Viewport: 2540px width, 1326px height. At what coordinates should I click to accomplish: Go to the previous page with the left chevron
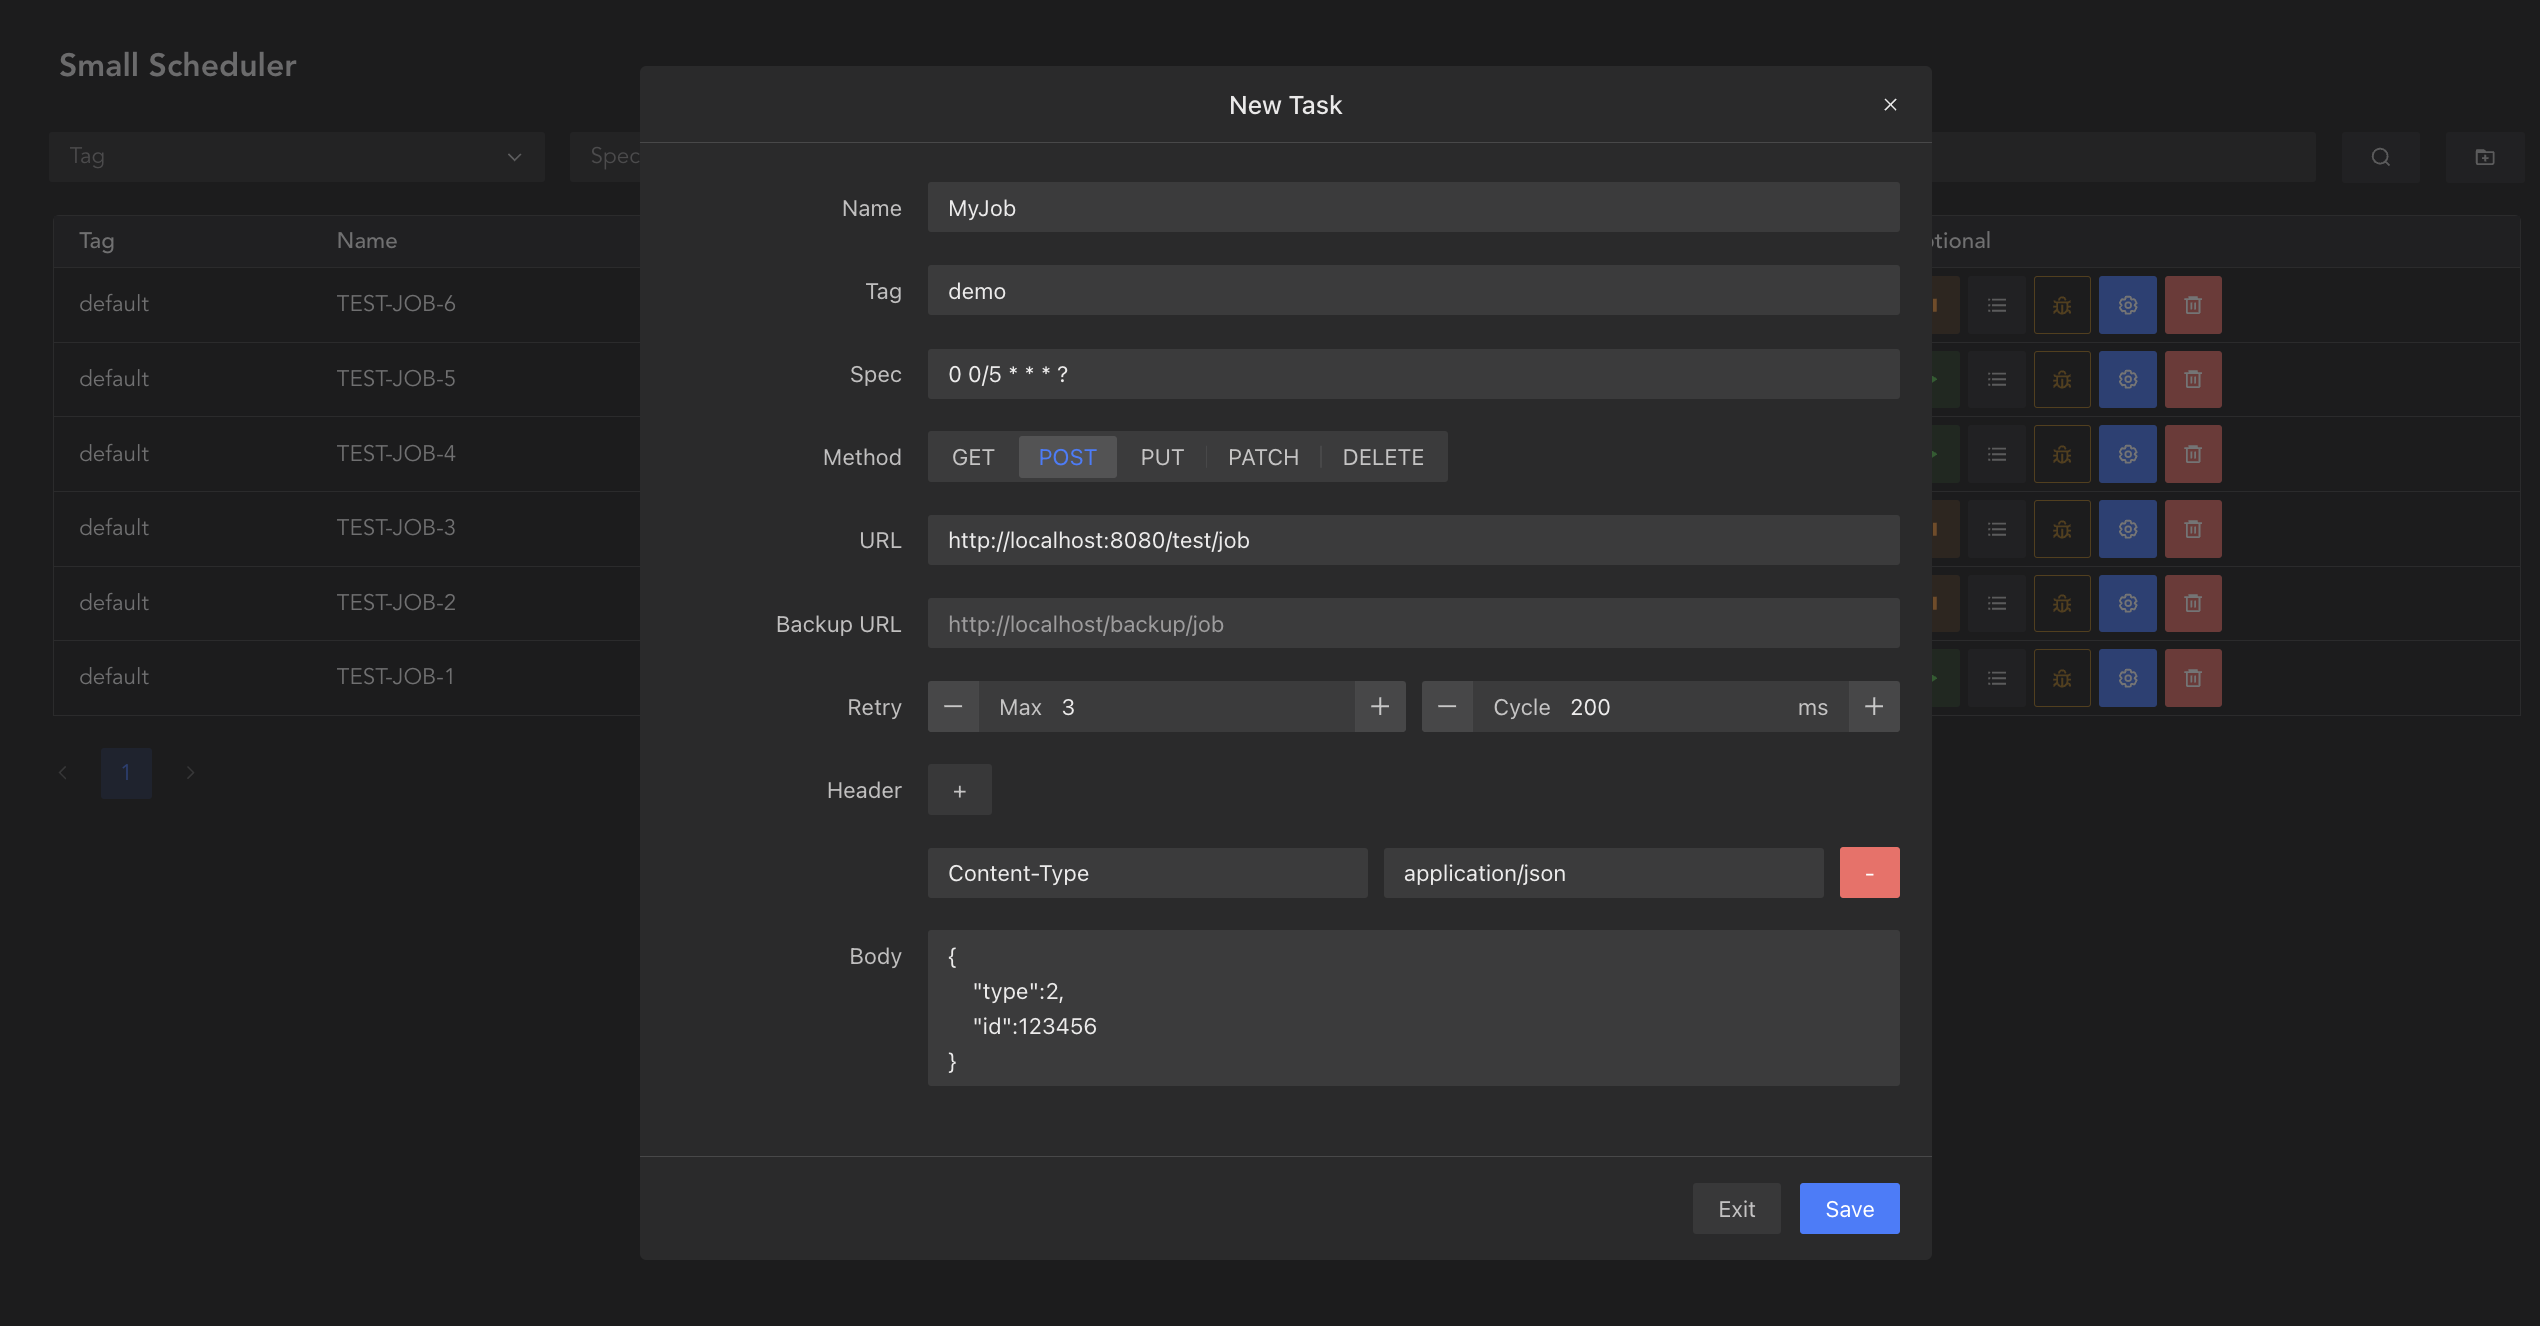(x=63, y=773)
